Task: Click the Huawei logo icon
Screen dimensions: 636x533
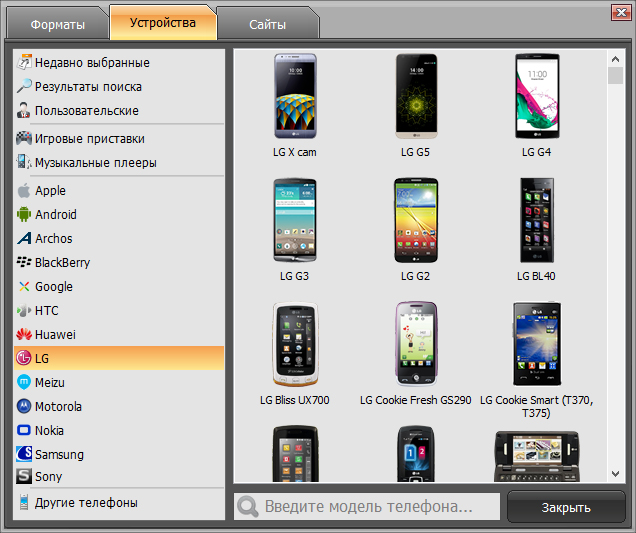Action: (24, 334)
